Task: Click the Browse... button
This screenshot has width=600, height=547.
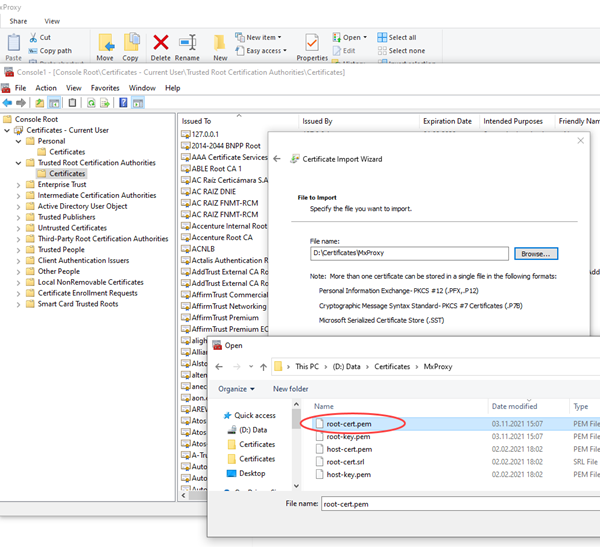Action: pos(537,254)
